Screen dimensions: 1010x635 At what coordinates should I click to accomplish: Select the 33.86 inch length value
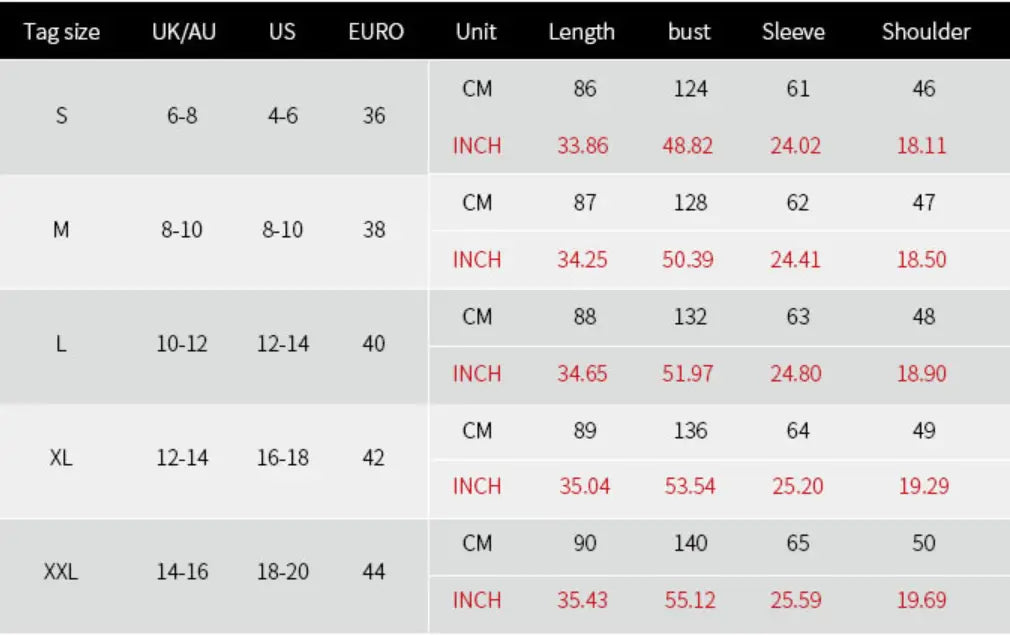pyautogui.click(x=582, y=146)
